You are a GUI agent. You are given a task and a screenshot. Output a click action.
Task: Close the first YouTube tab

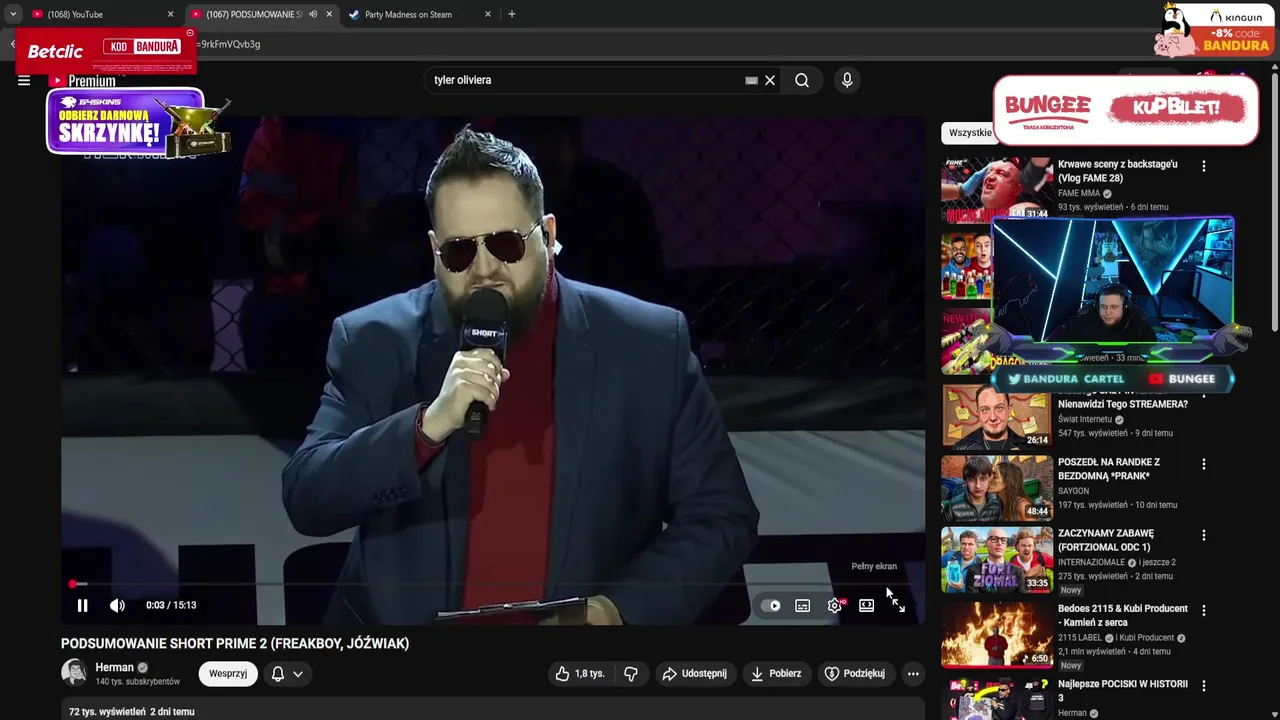tap(170, 14)
